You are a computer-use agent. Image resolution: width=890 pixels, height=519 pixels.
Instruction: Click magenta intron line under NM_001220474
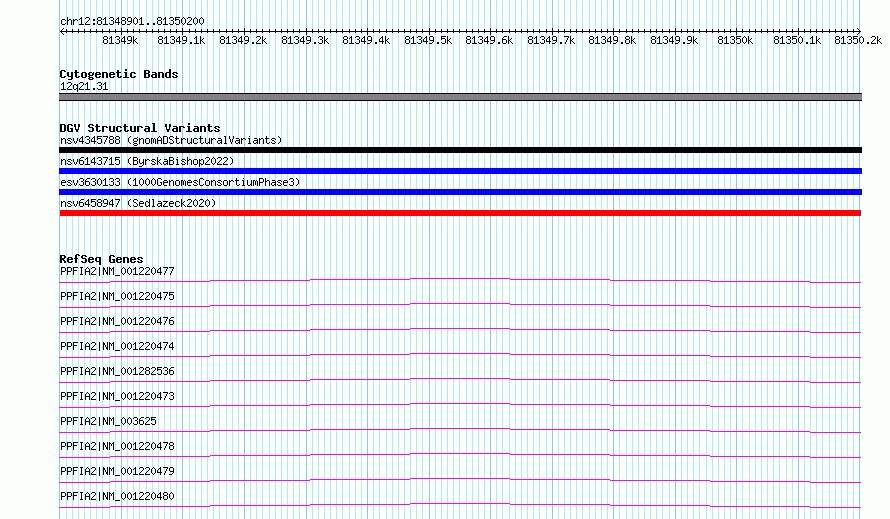tap(460, 354)
